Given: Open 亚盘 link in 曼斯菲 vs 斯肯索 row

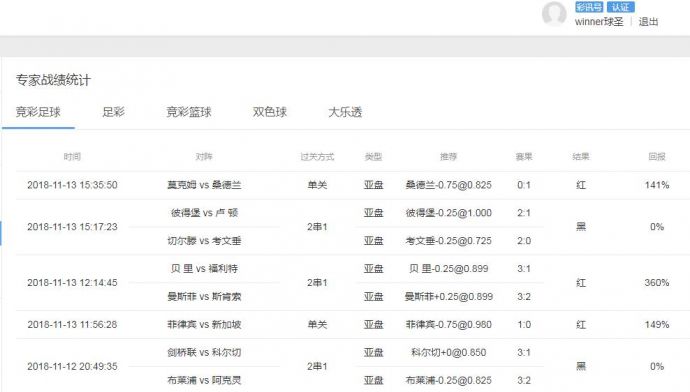Looking at the screenshot, I should pos(373,297).
